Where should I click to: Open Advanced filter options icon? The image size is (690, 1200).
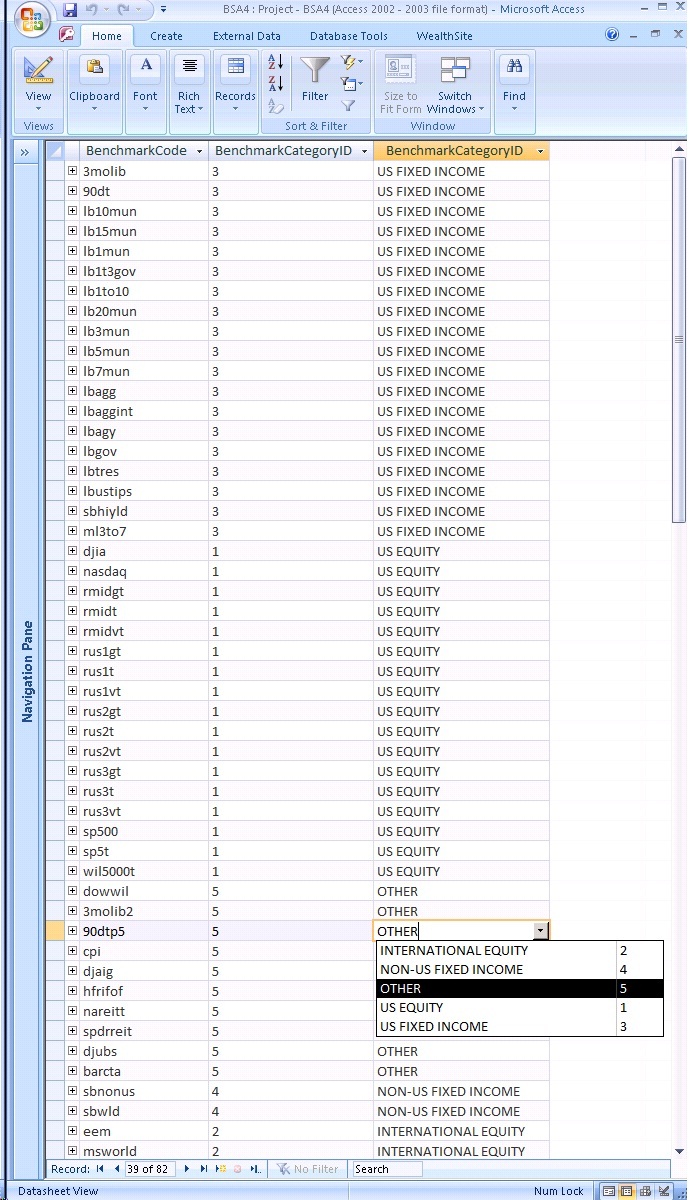pyautogui.click(x=351, y=84)
